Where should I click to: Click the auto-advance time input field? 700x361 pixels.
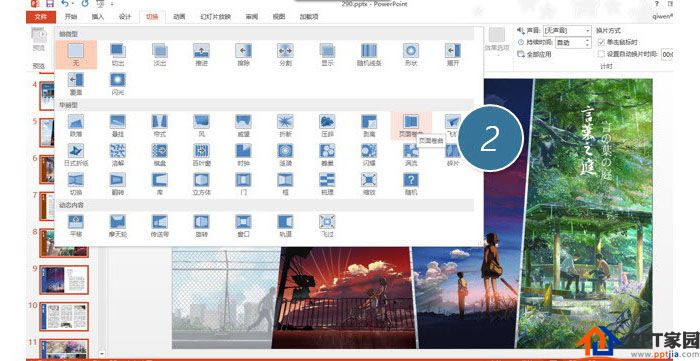pyautogui.click(x=667, y=54)
